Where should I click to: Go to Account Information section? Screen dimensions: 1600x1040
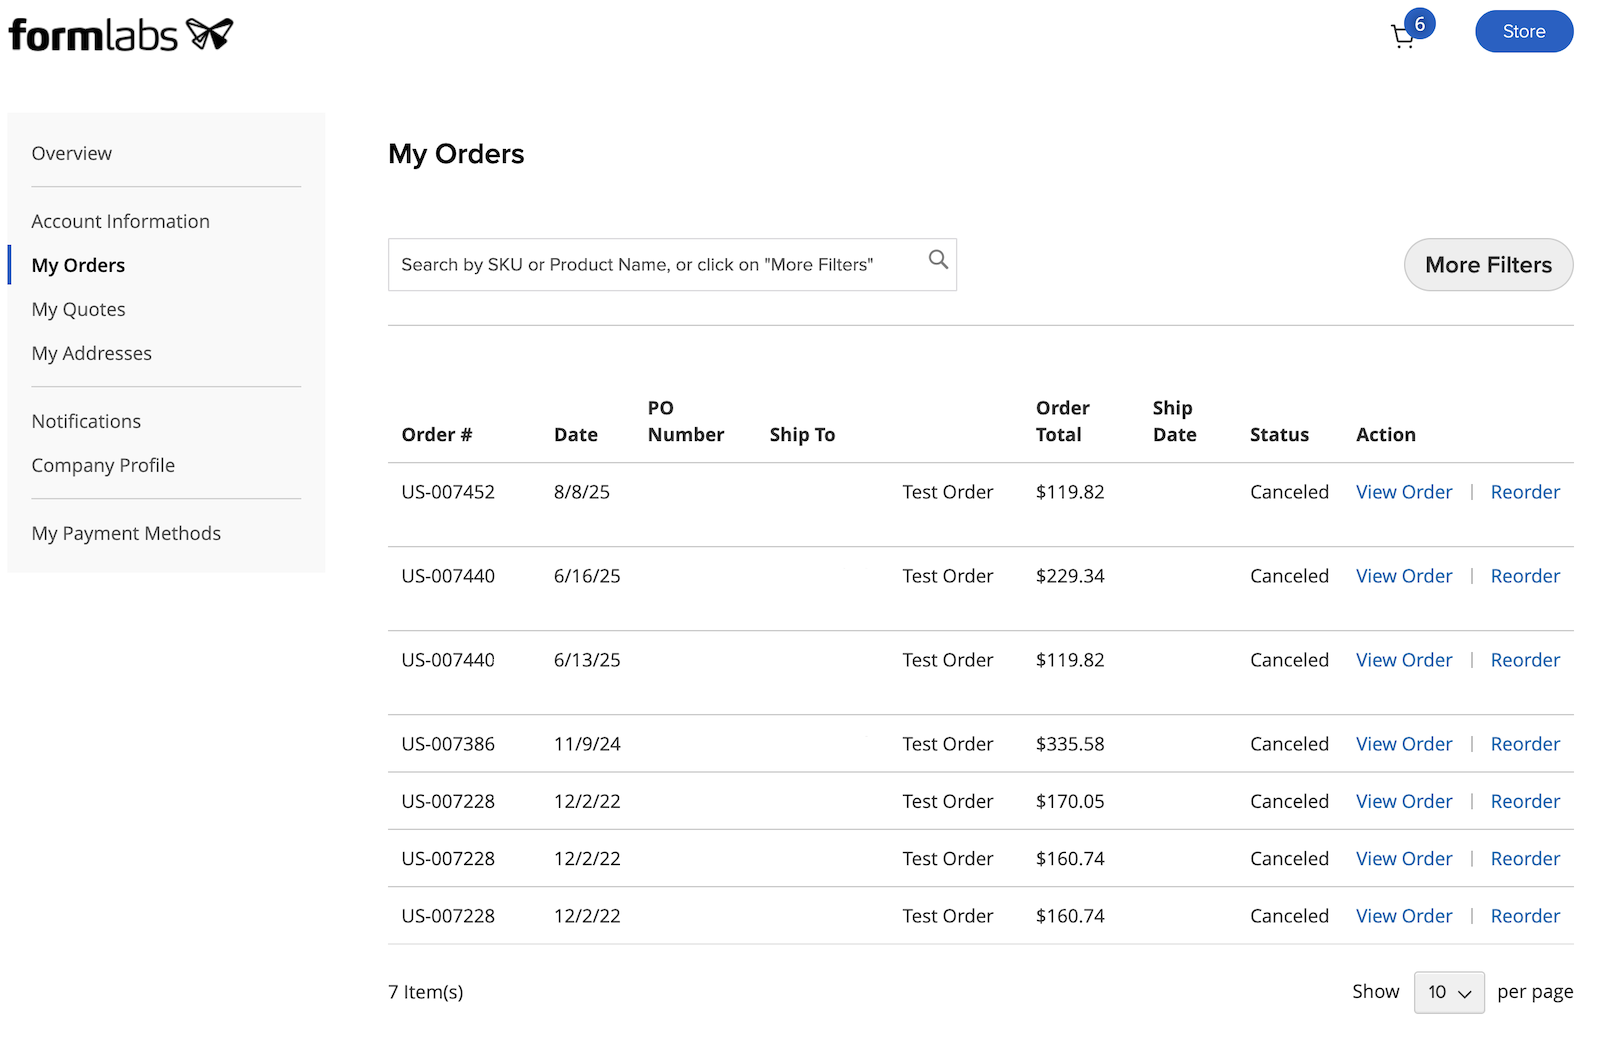[120, 221]
